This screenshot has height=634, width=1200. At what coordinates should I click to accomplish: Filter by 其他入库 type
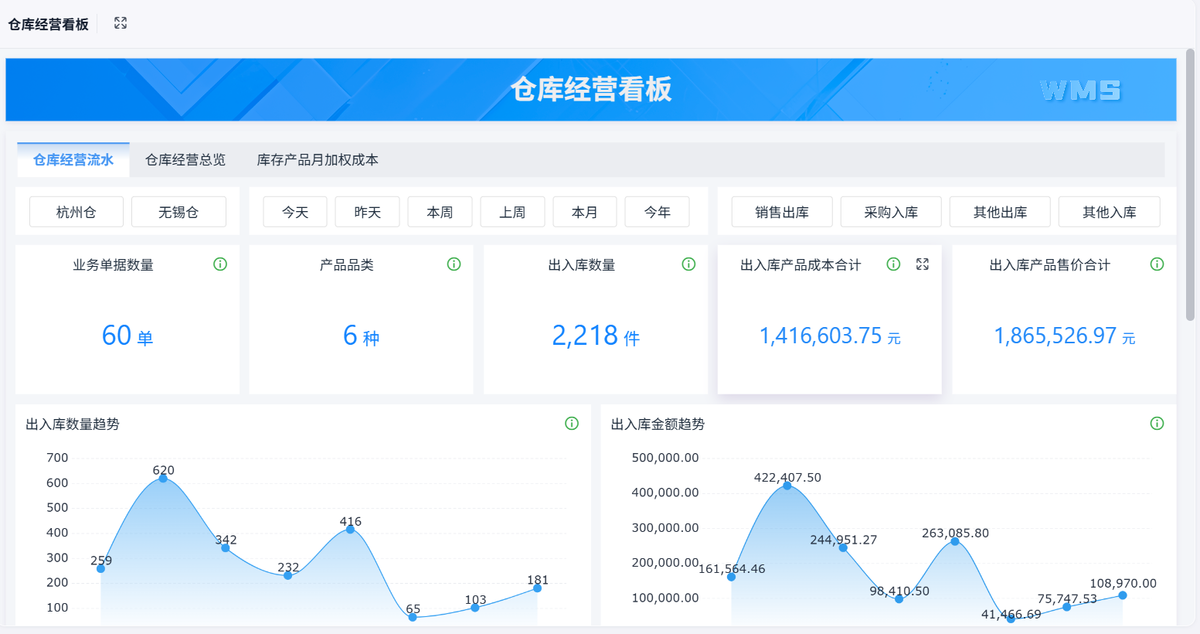[x=1110, y=212]
